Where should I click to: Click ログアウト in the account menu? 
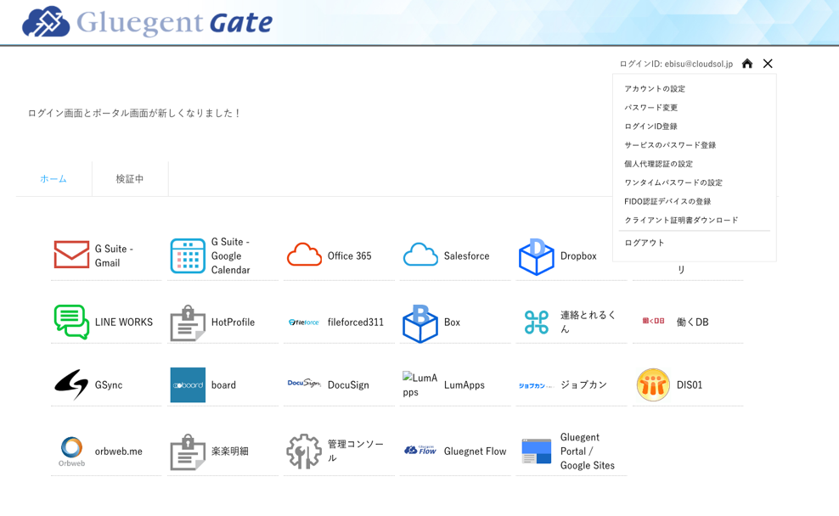[644, 243]
